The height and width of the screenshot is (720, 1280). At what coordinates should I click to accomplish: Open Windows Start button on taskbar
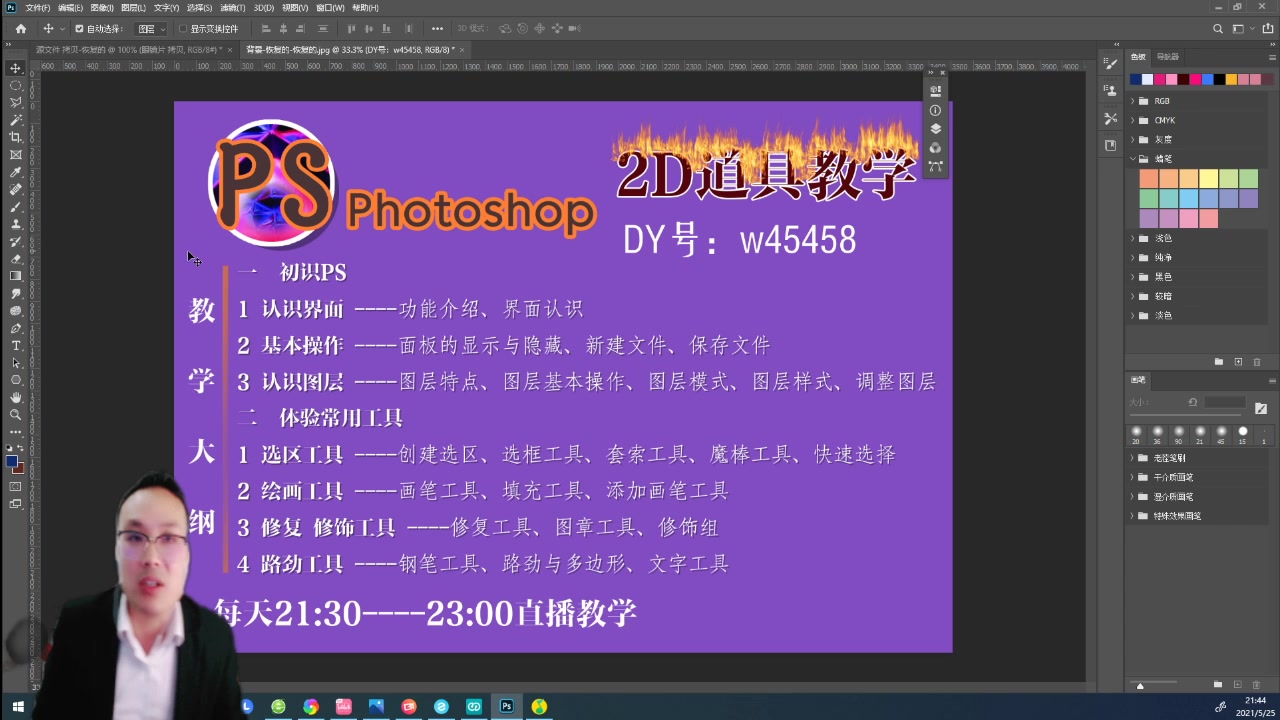point(18,706)
